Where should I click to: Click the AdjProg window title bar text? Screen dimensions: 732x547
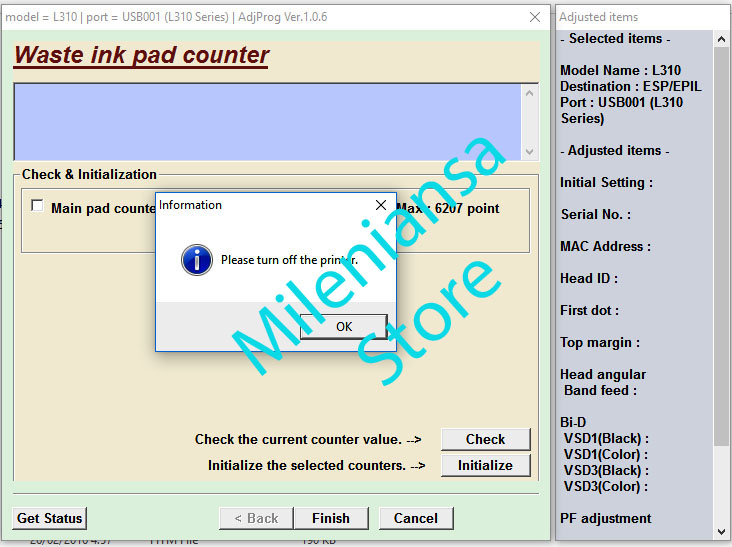point(166,17)
